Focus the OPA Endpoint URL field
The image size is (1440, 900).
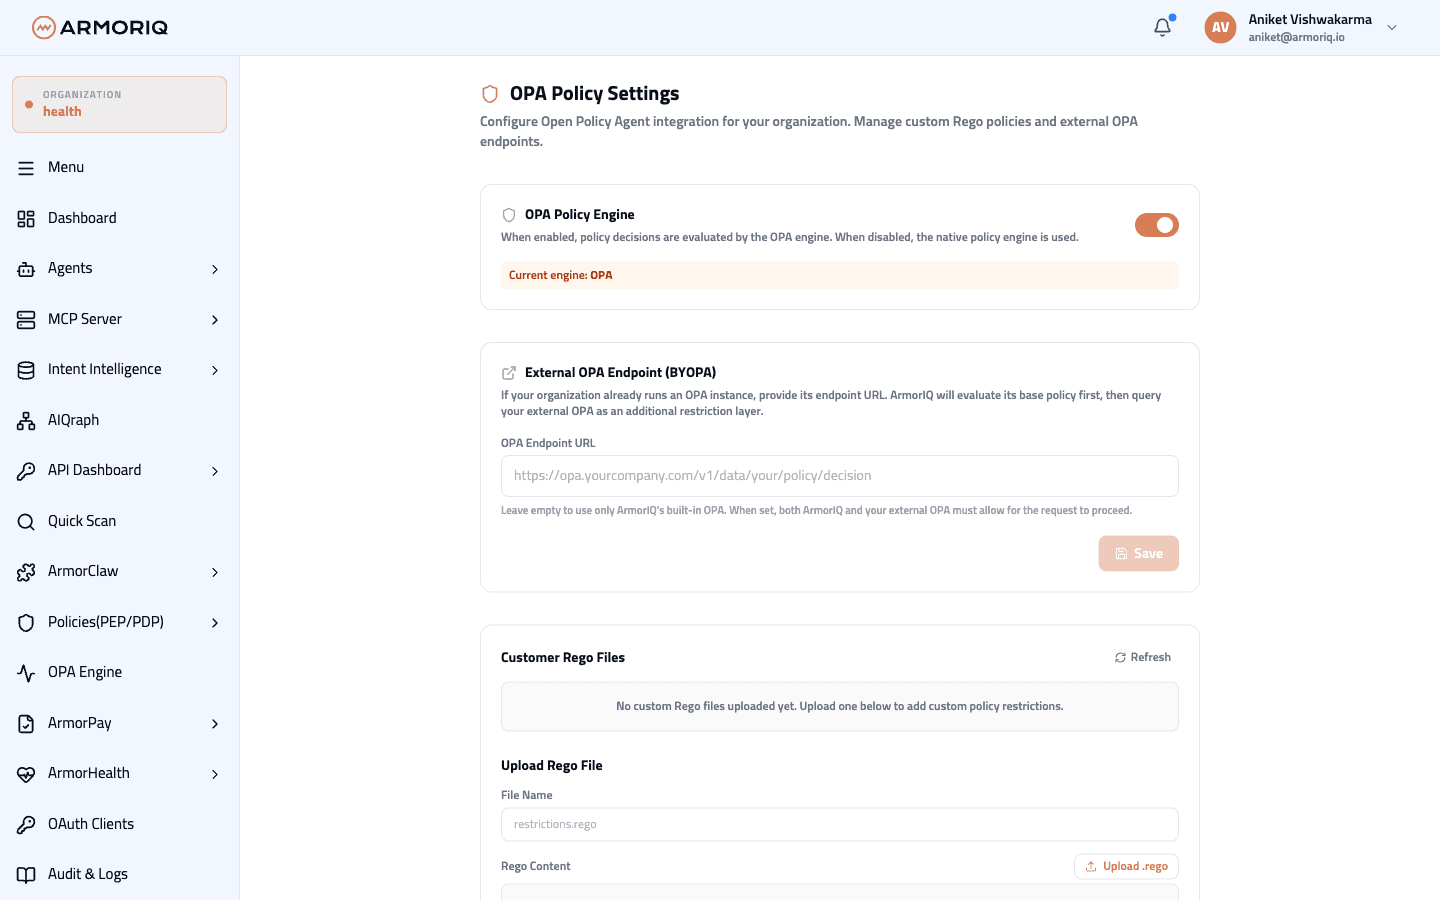pyautogui.click(x=839, y=476)
